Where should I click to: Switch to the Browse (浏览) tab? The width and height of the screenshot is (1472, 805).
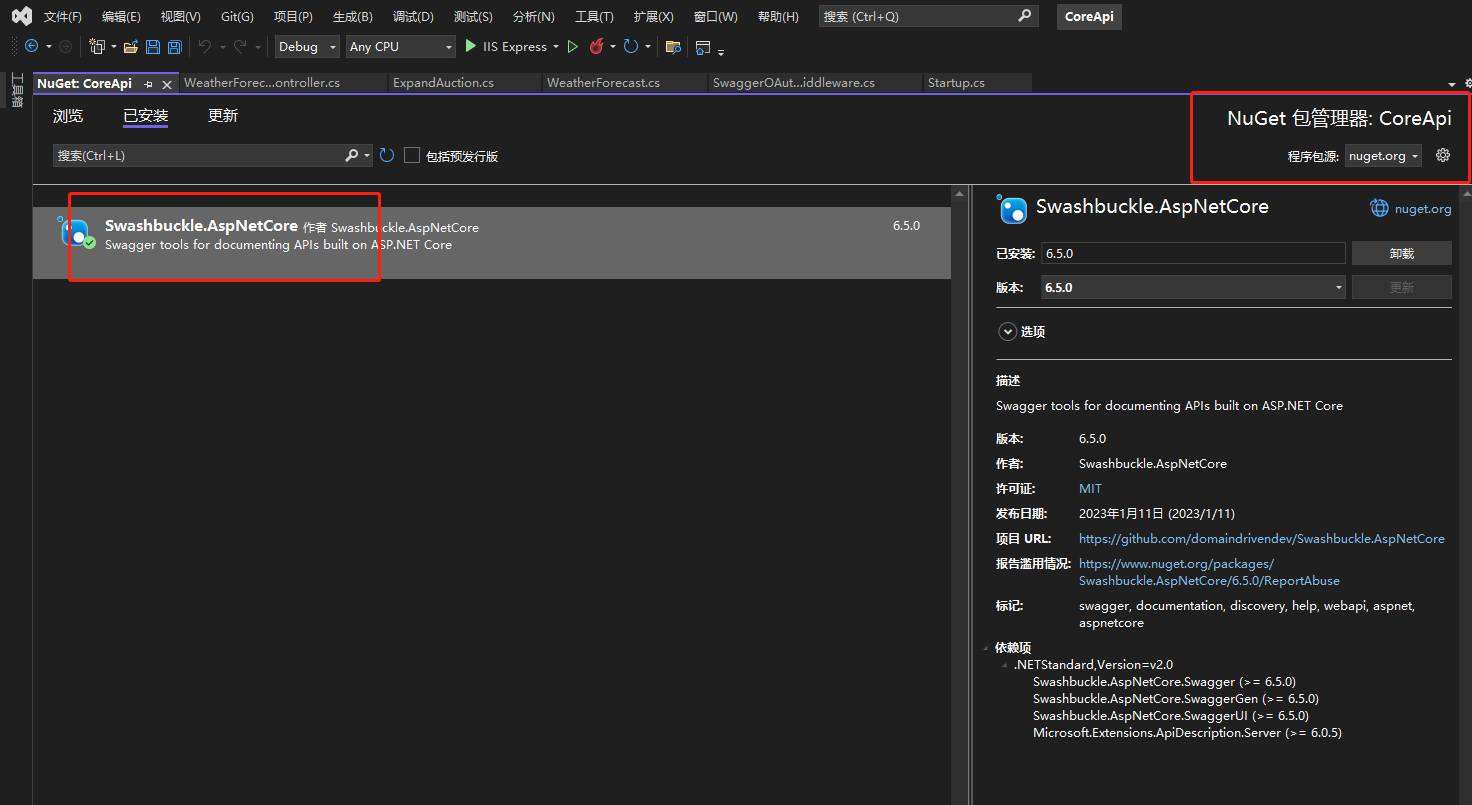tap(68, 116)
